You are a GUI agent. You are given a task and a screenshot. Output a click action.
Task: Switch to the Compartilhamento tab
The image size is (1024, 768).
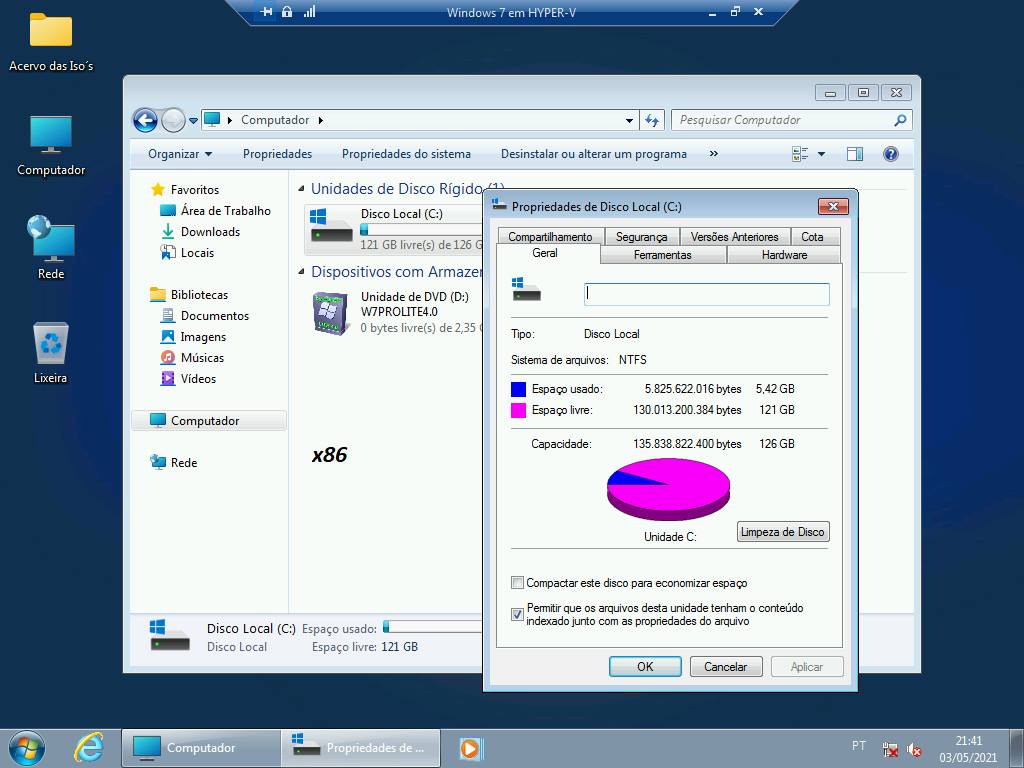(550, 236)
